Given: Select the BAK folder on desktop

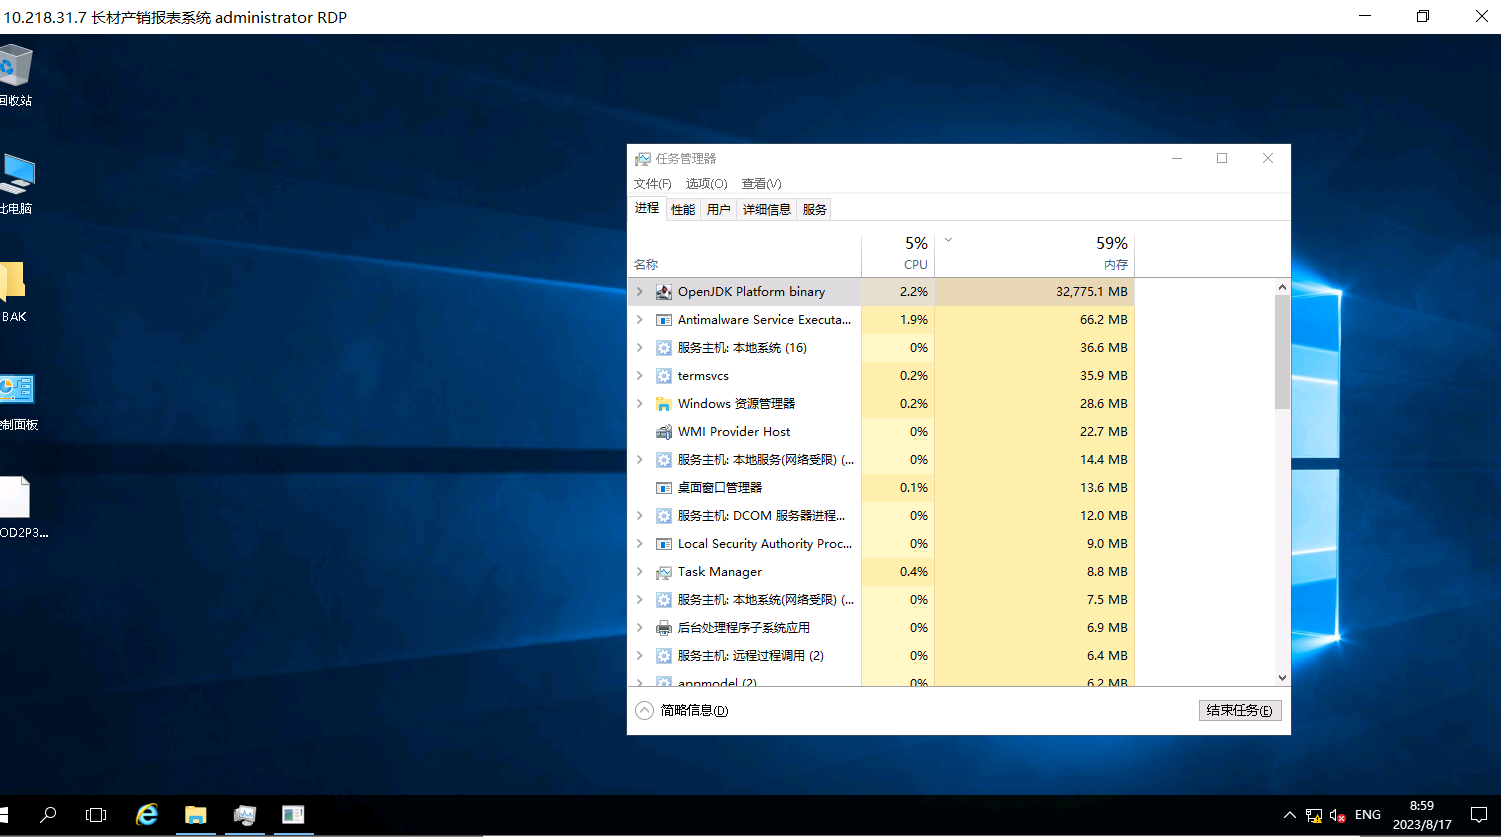Looking at the screenshot, I should pos(13,291).
